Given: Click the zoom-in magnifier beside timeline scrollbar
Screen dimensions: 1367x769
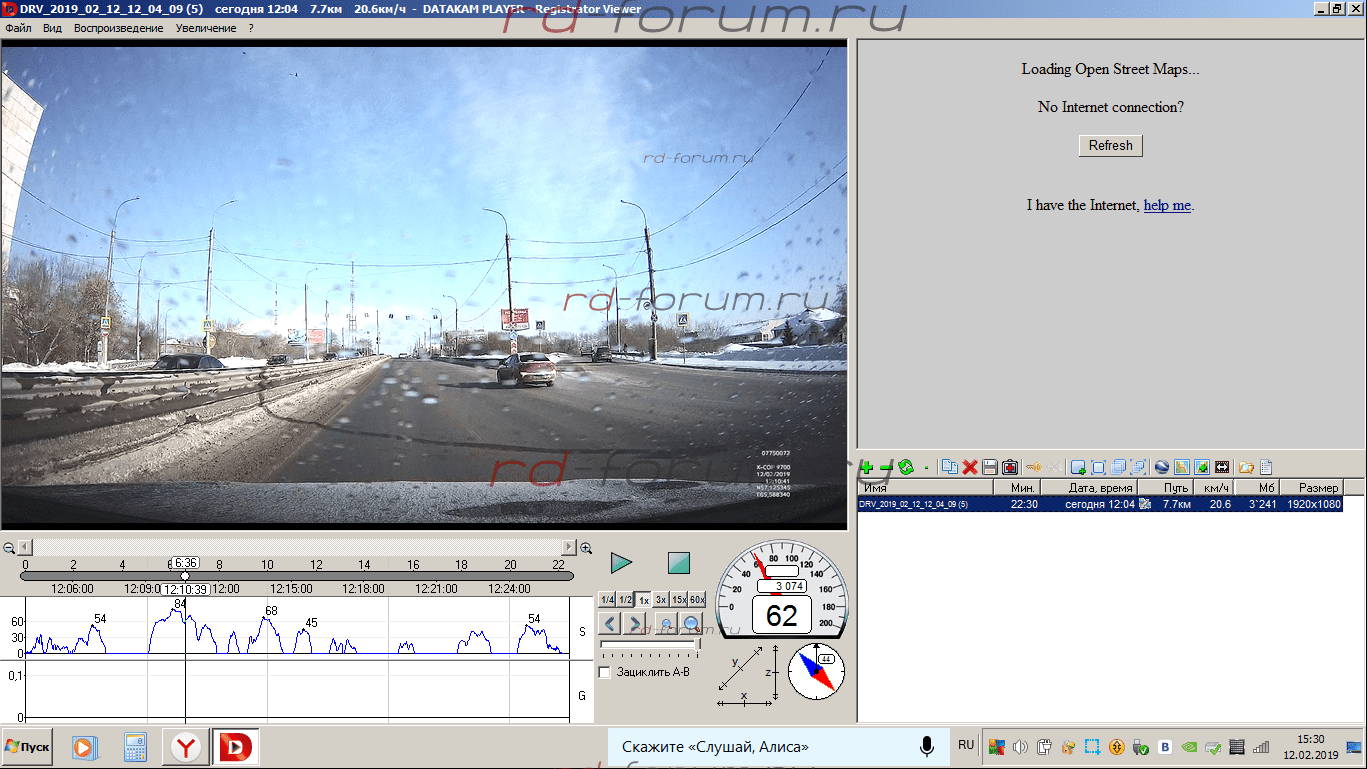Looking at the screenshot, I should pos(586,548).
